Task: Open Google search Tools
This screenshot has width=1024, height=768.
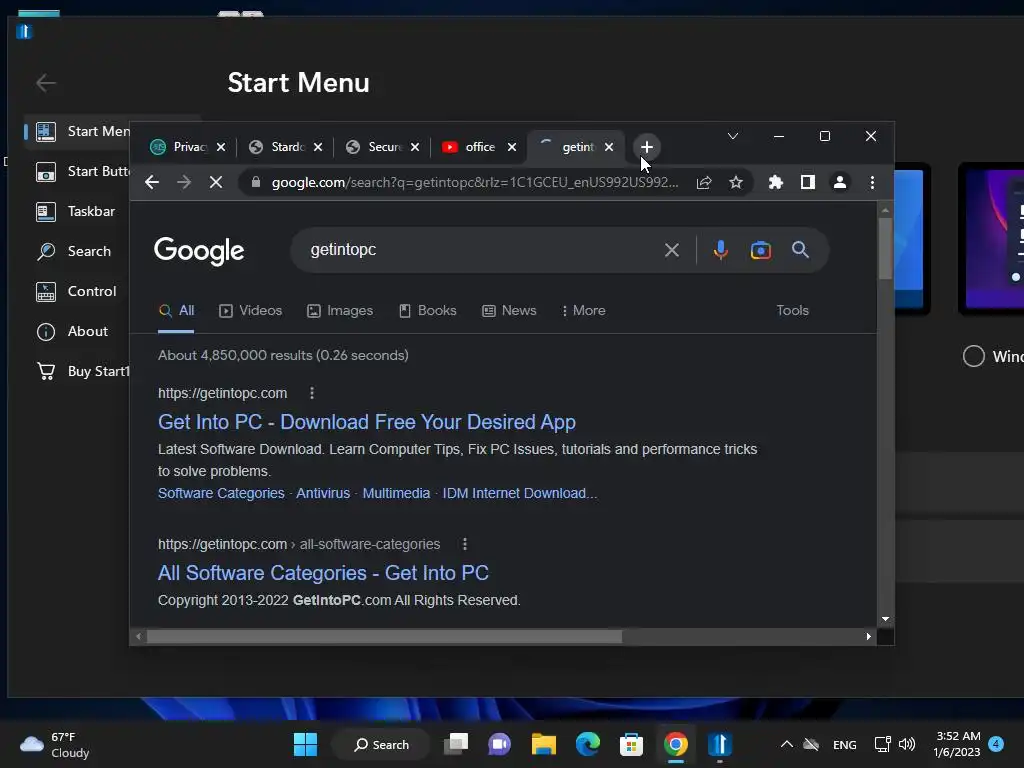Action: [x=792, y=311]
